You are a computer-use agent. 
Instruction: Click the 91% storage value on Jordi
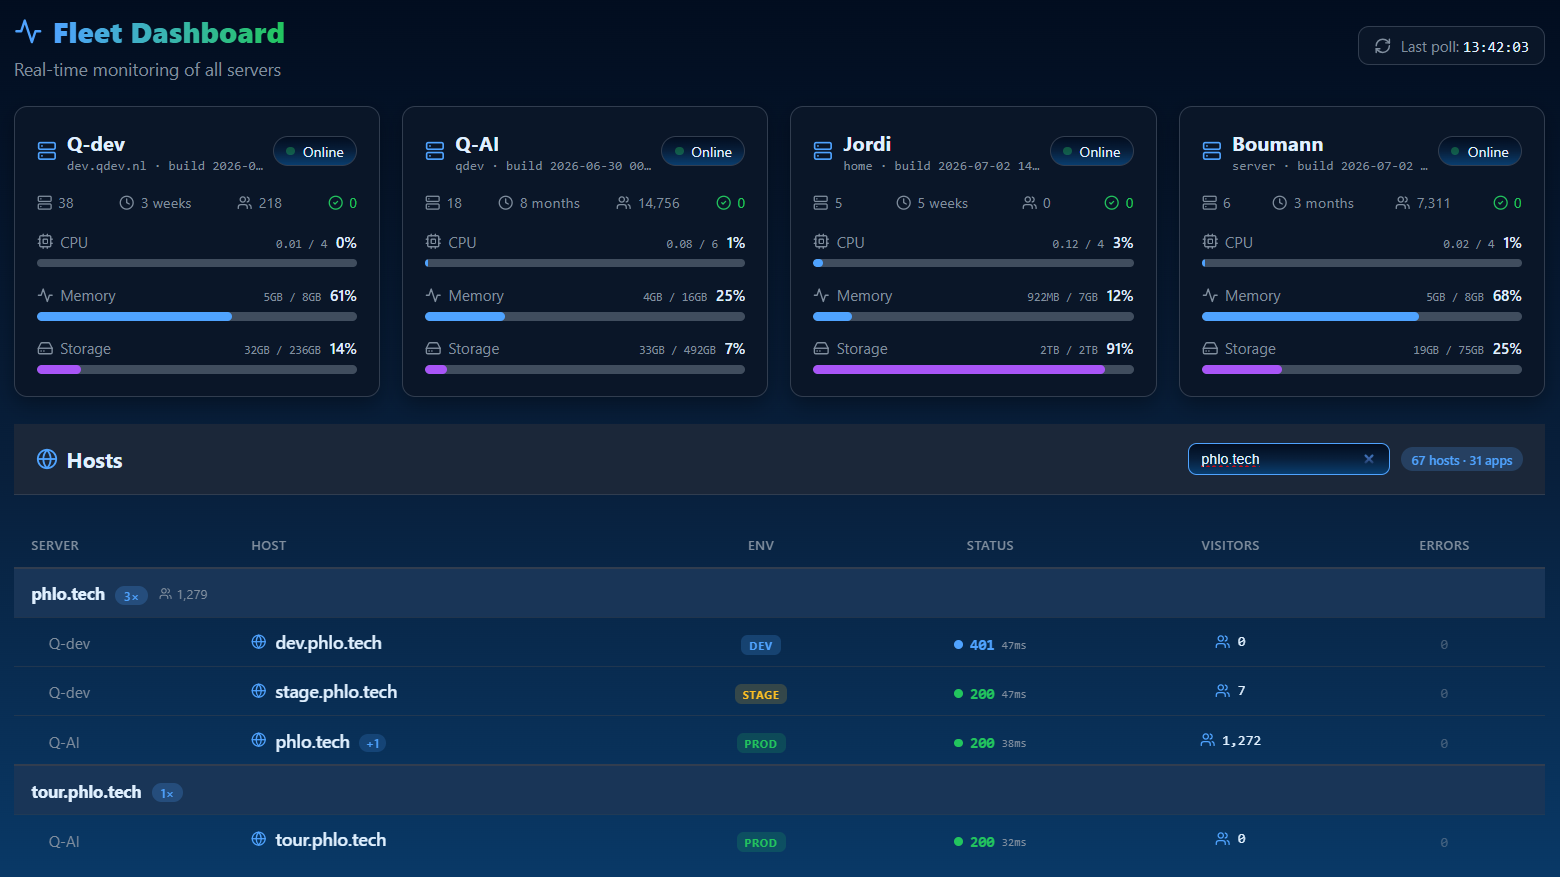click(x=1120, y=349)
